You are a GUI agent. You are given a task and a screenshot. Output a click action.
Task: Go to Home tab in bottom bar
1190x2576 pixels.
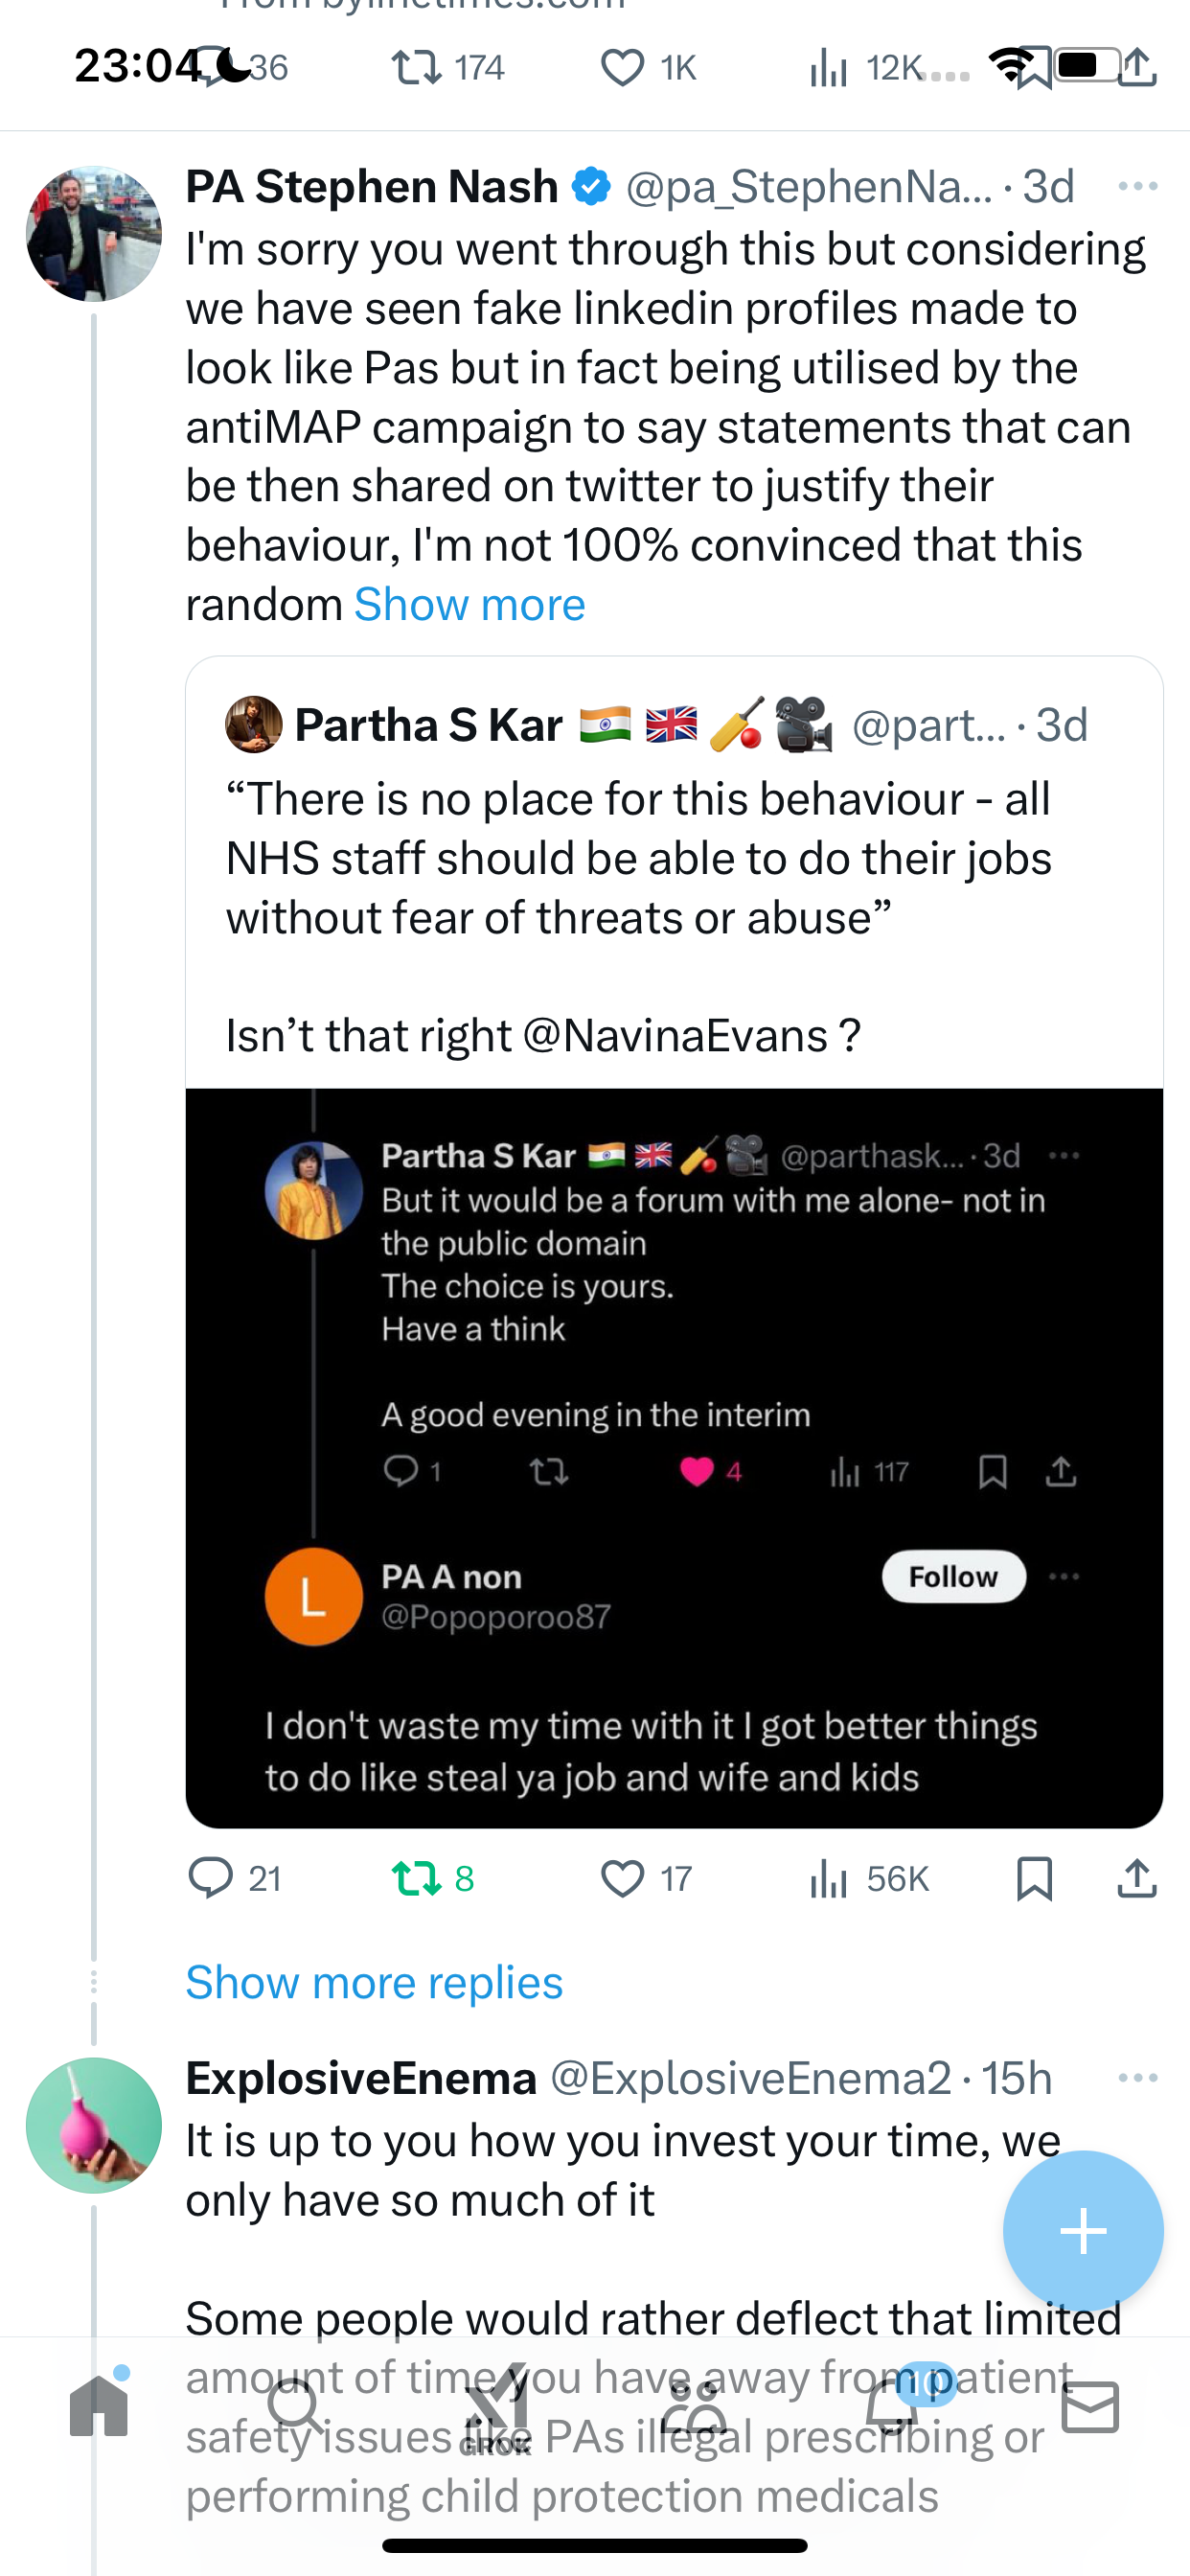[x=99, y=2405]
